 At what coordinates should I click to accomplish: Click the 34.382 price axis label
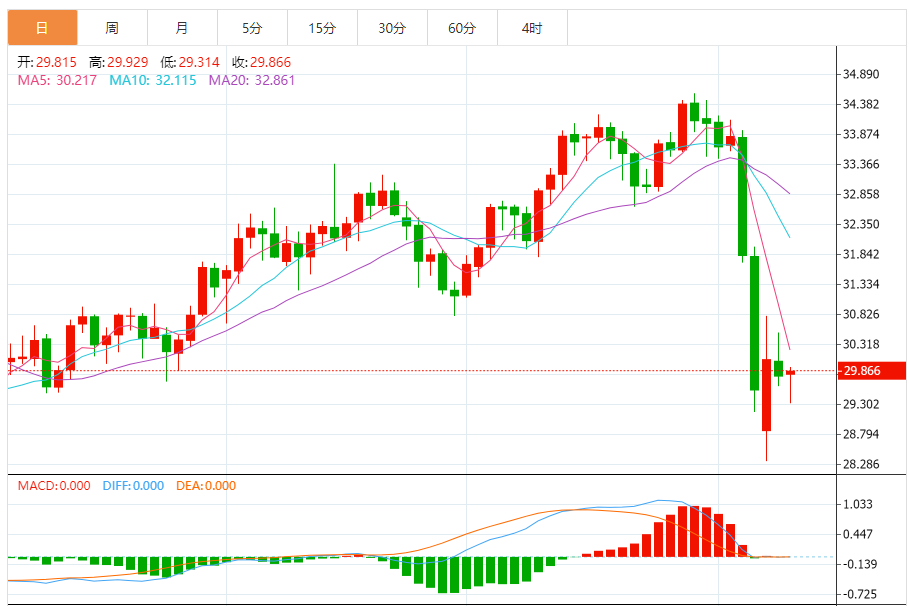pyautogui.click(x=861, y=104)
